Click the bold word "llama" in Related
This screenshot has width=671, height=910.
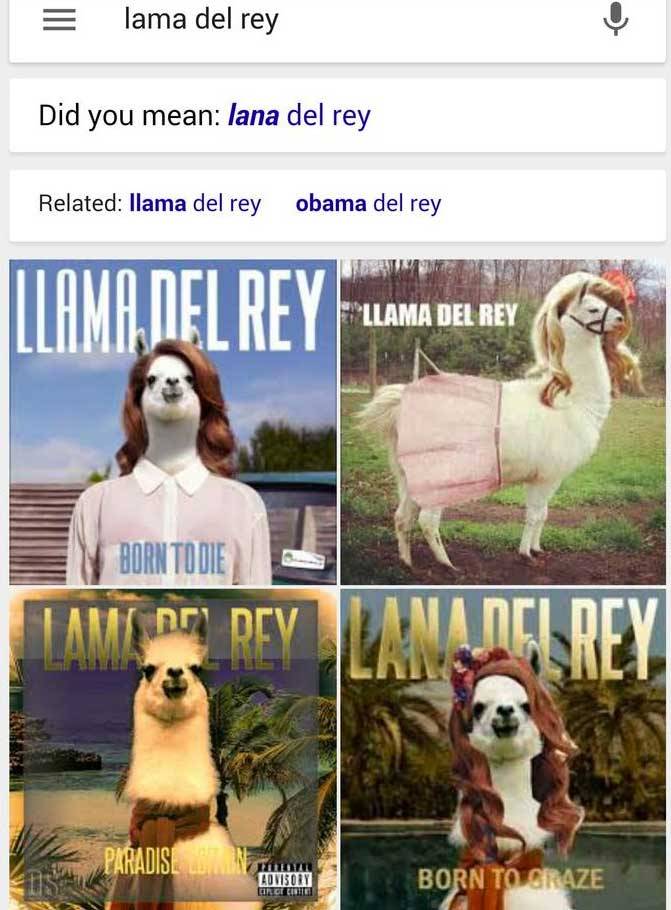pyautogui.click(x=158, y=203)
